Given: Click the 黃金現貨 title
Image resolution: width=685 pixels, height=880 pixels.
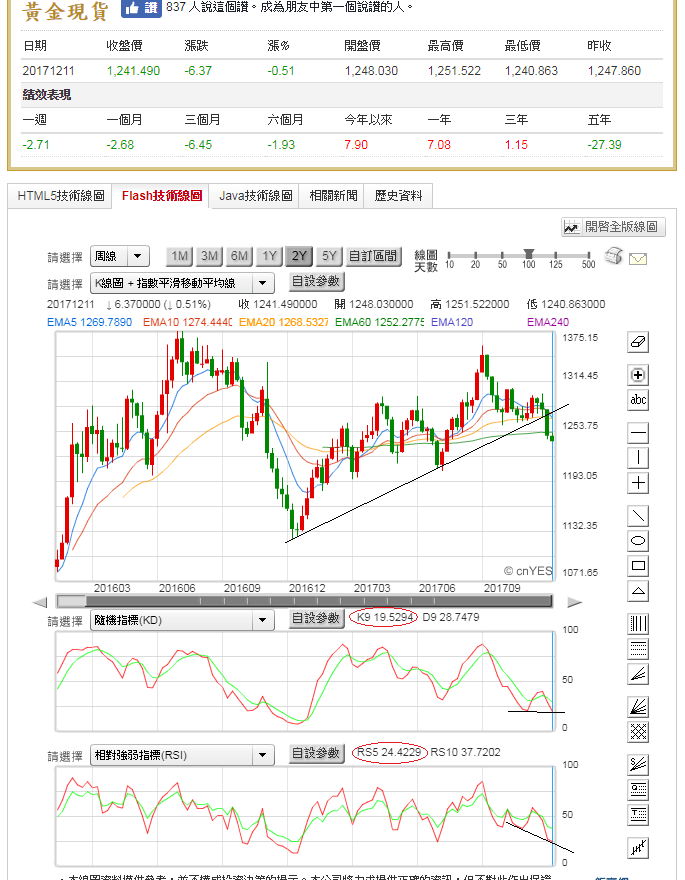Looking at the screenshot, I should pyautogui.click(x=65, y=11).
